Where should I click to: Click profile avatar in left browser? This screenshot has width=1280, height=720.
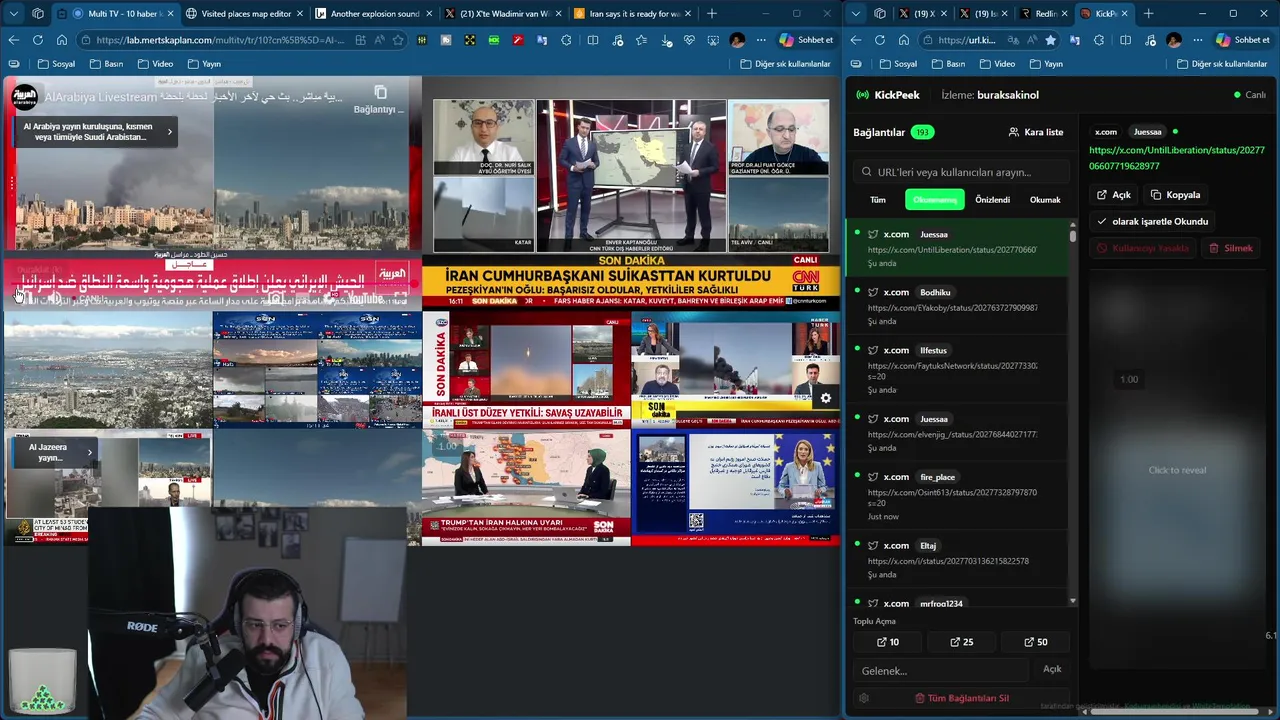click(x=737, y=40)
